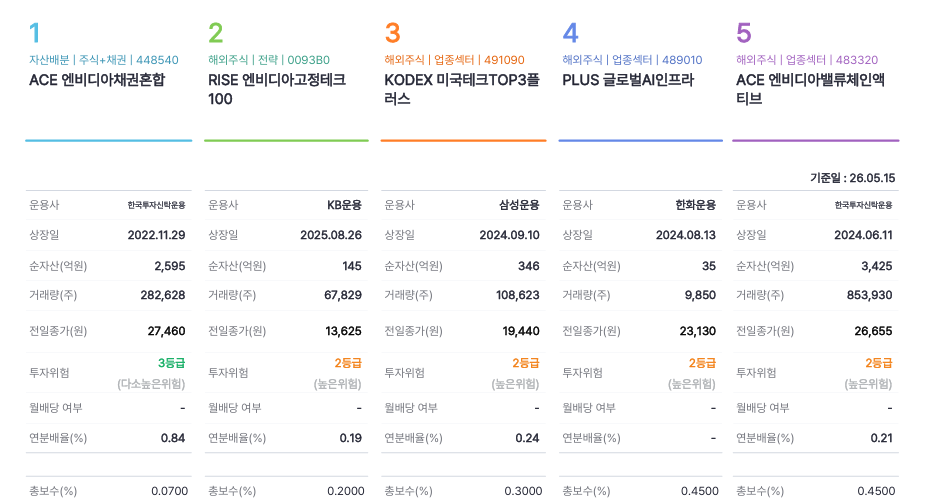Select green 3등급 risk grade
This screenshot has width=928, height=503.
click(171, 363)
